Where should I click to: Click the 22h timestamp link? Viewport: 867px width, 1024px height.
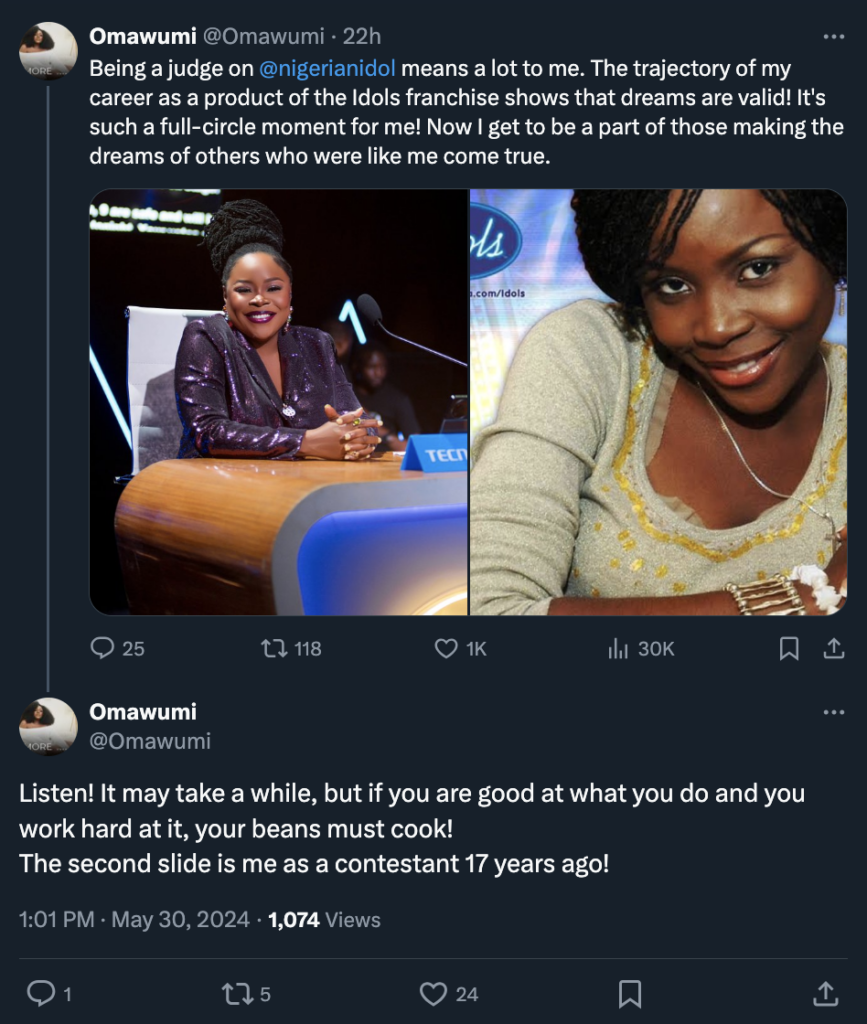pyautogui.click(x=362, y=36)
